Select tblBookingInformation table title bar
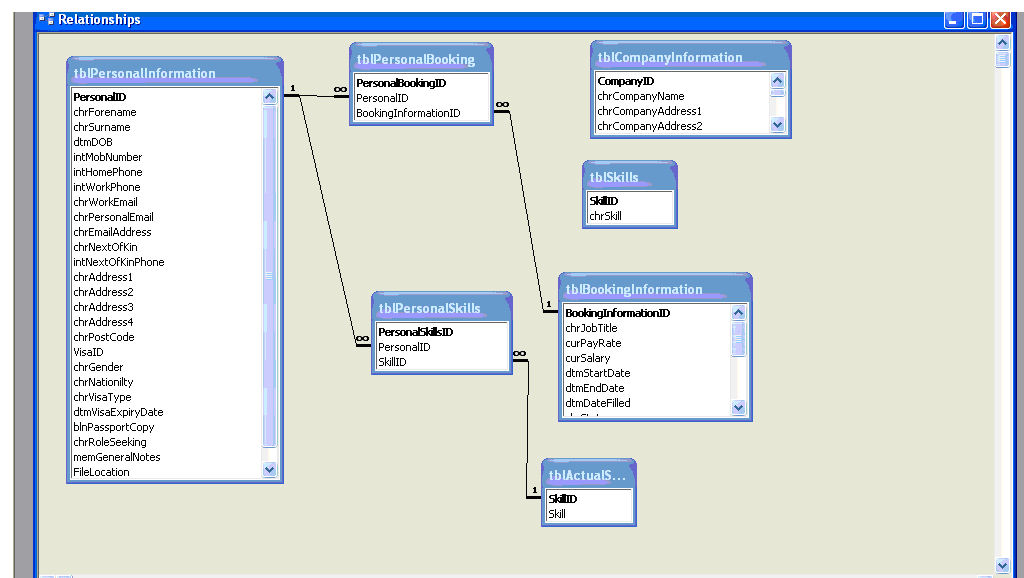1024x578 pixels. [655, 289]
